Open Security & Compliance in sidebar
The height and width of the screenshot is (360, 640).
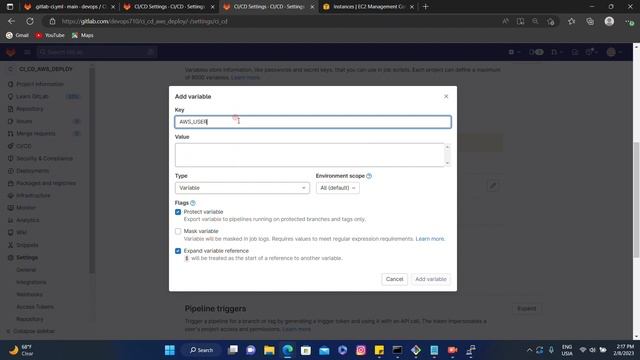tap(44, 158)
